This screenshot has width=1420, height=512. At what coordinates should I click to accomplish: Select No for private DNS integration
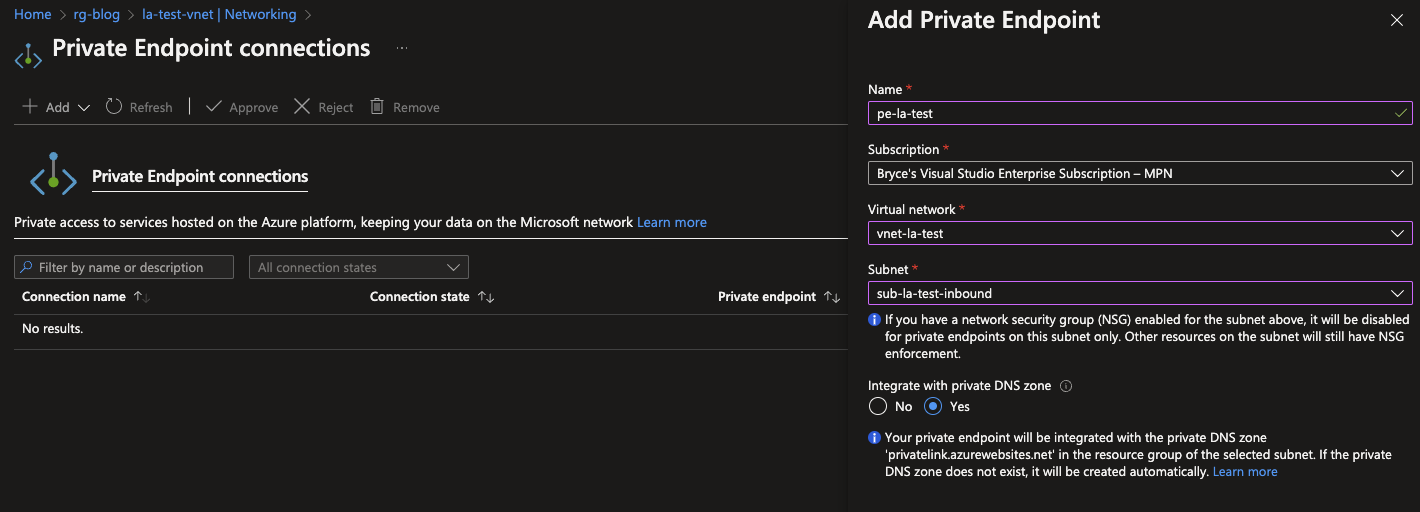tap(878, 406)
